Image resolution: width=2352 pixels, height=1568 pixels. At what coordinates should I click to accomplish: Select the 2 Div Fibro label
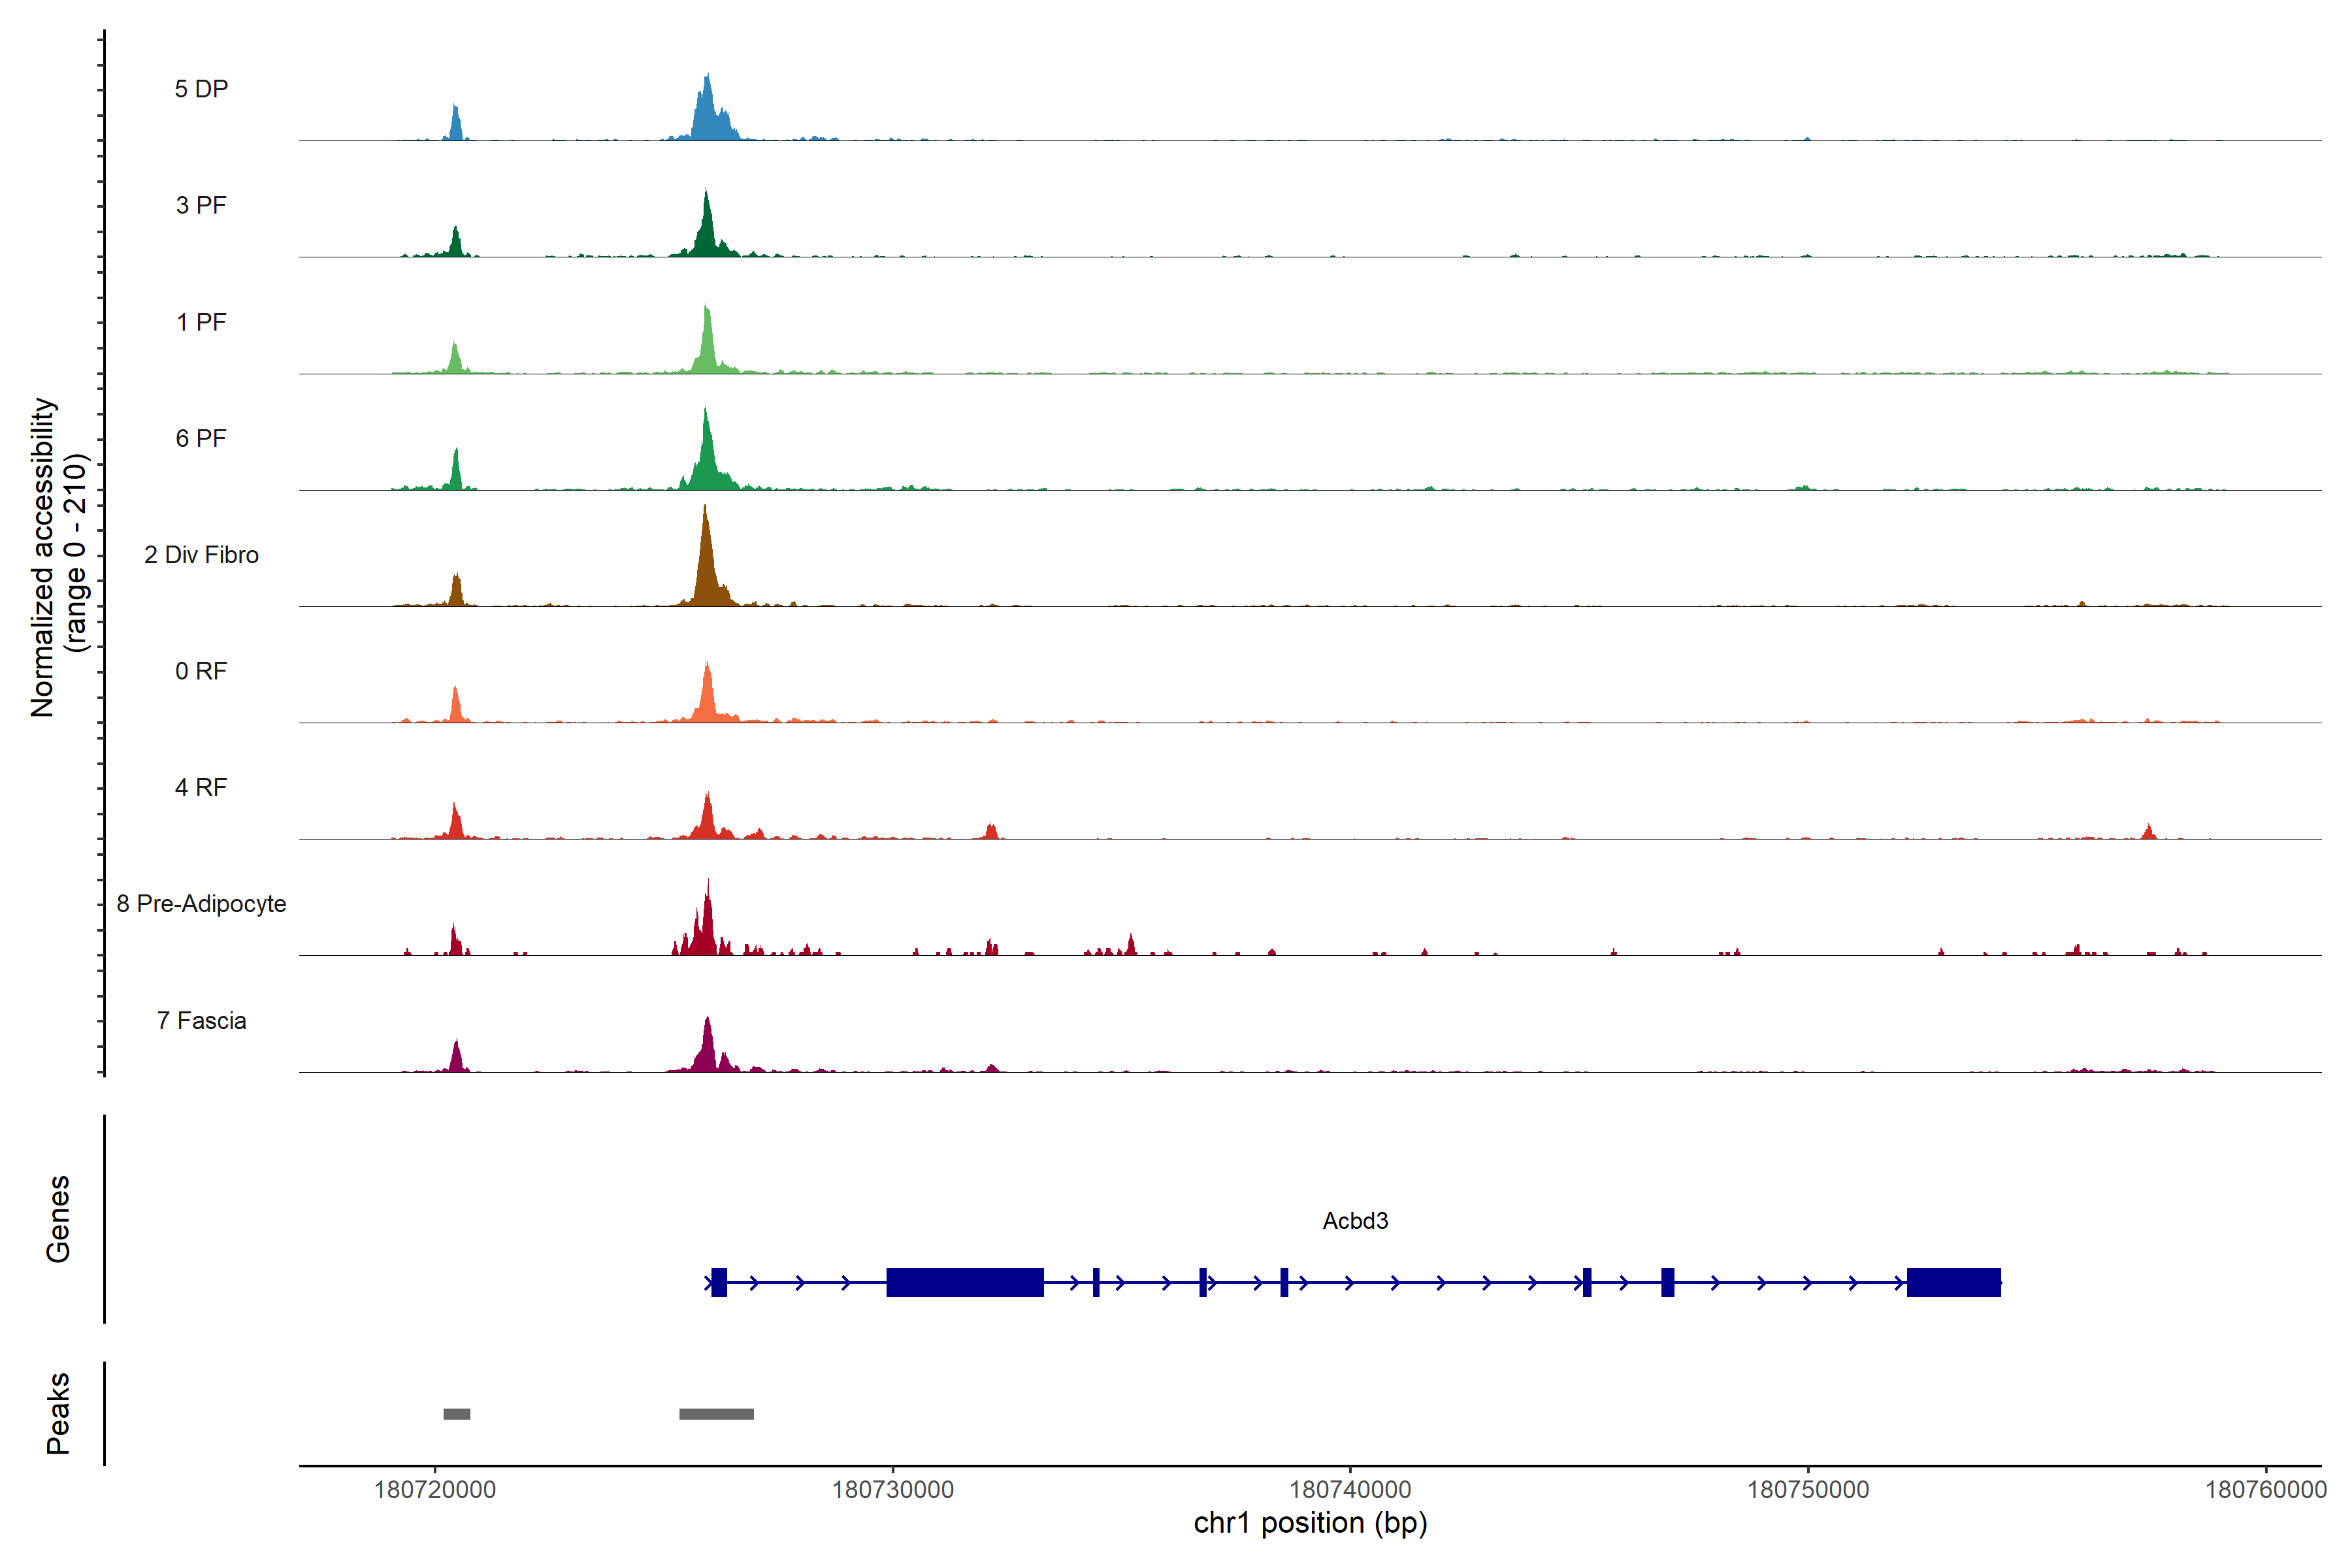pyautogui.click(x=201, y=555)
